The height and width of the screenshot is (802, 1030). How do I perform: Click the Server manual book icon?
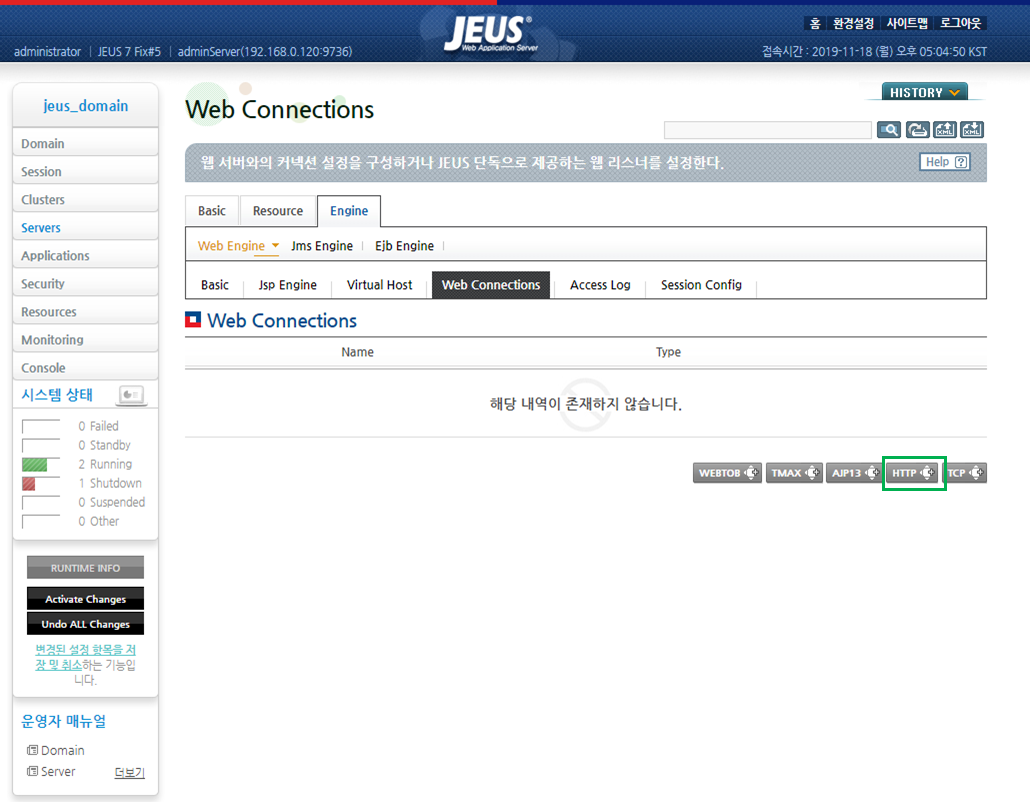[32, 771]
